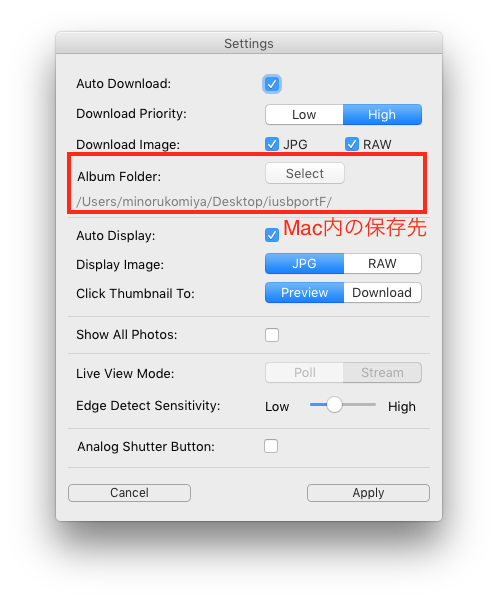Disable the Auto Display checkbox
Image resolution: width=498 pixels, height=601 pixels.
(272, 235)
